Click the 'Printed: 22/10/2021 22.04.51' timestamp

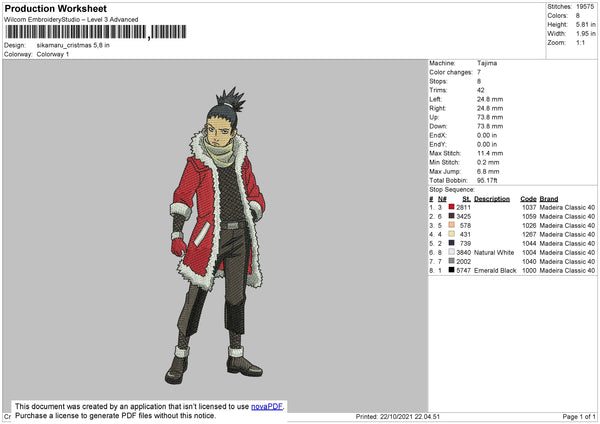click(x=397, y=417)
